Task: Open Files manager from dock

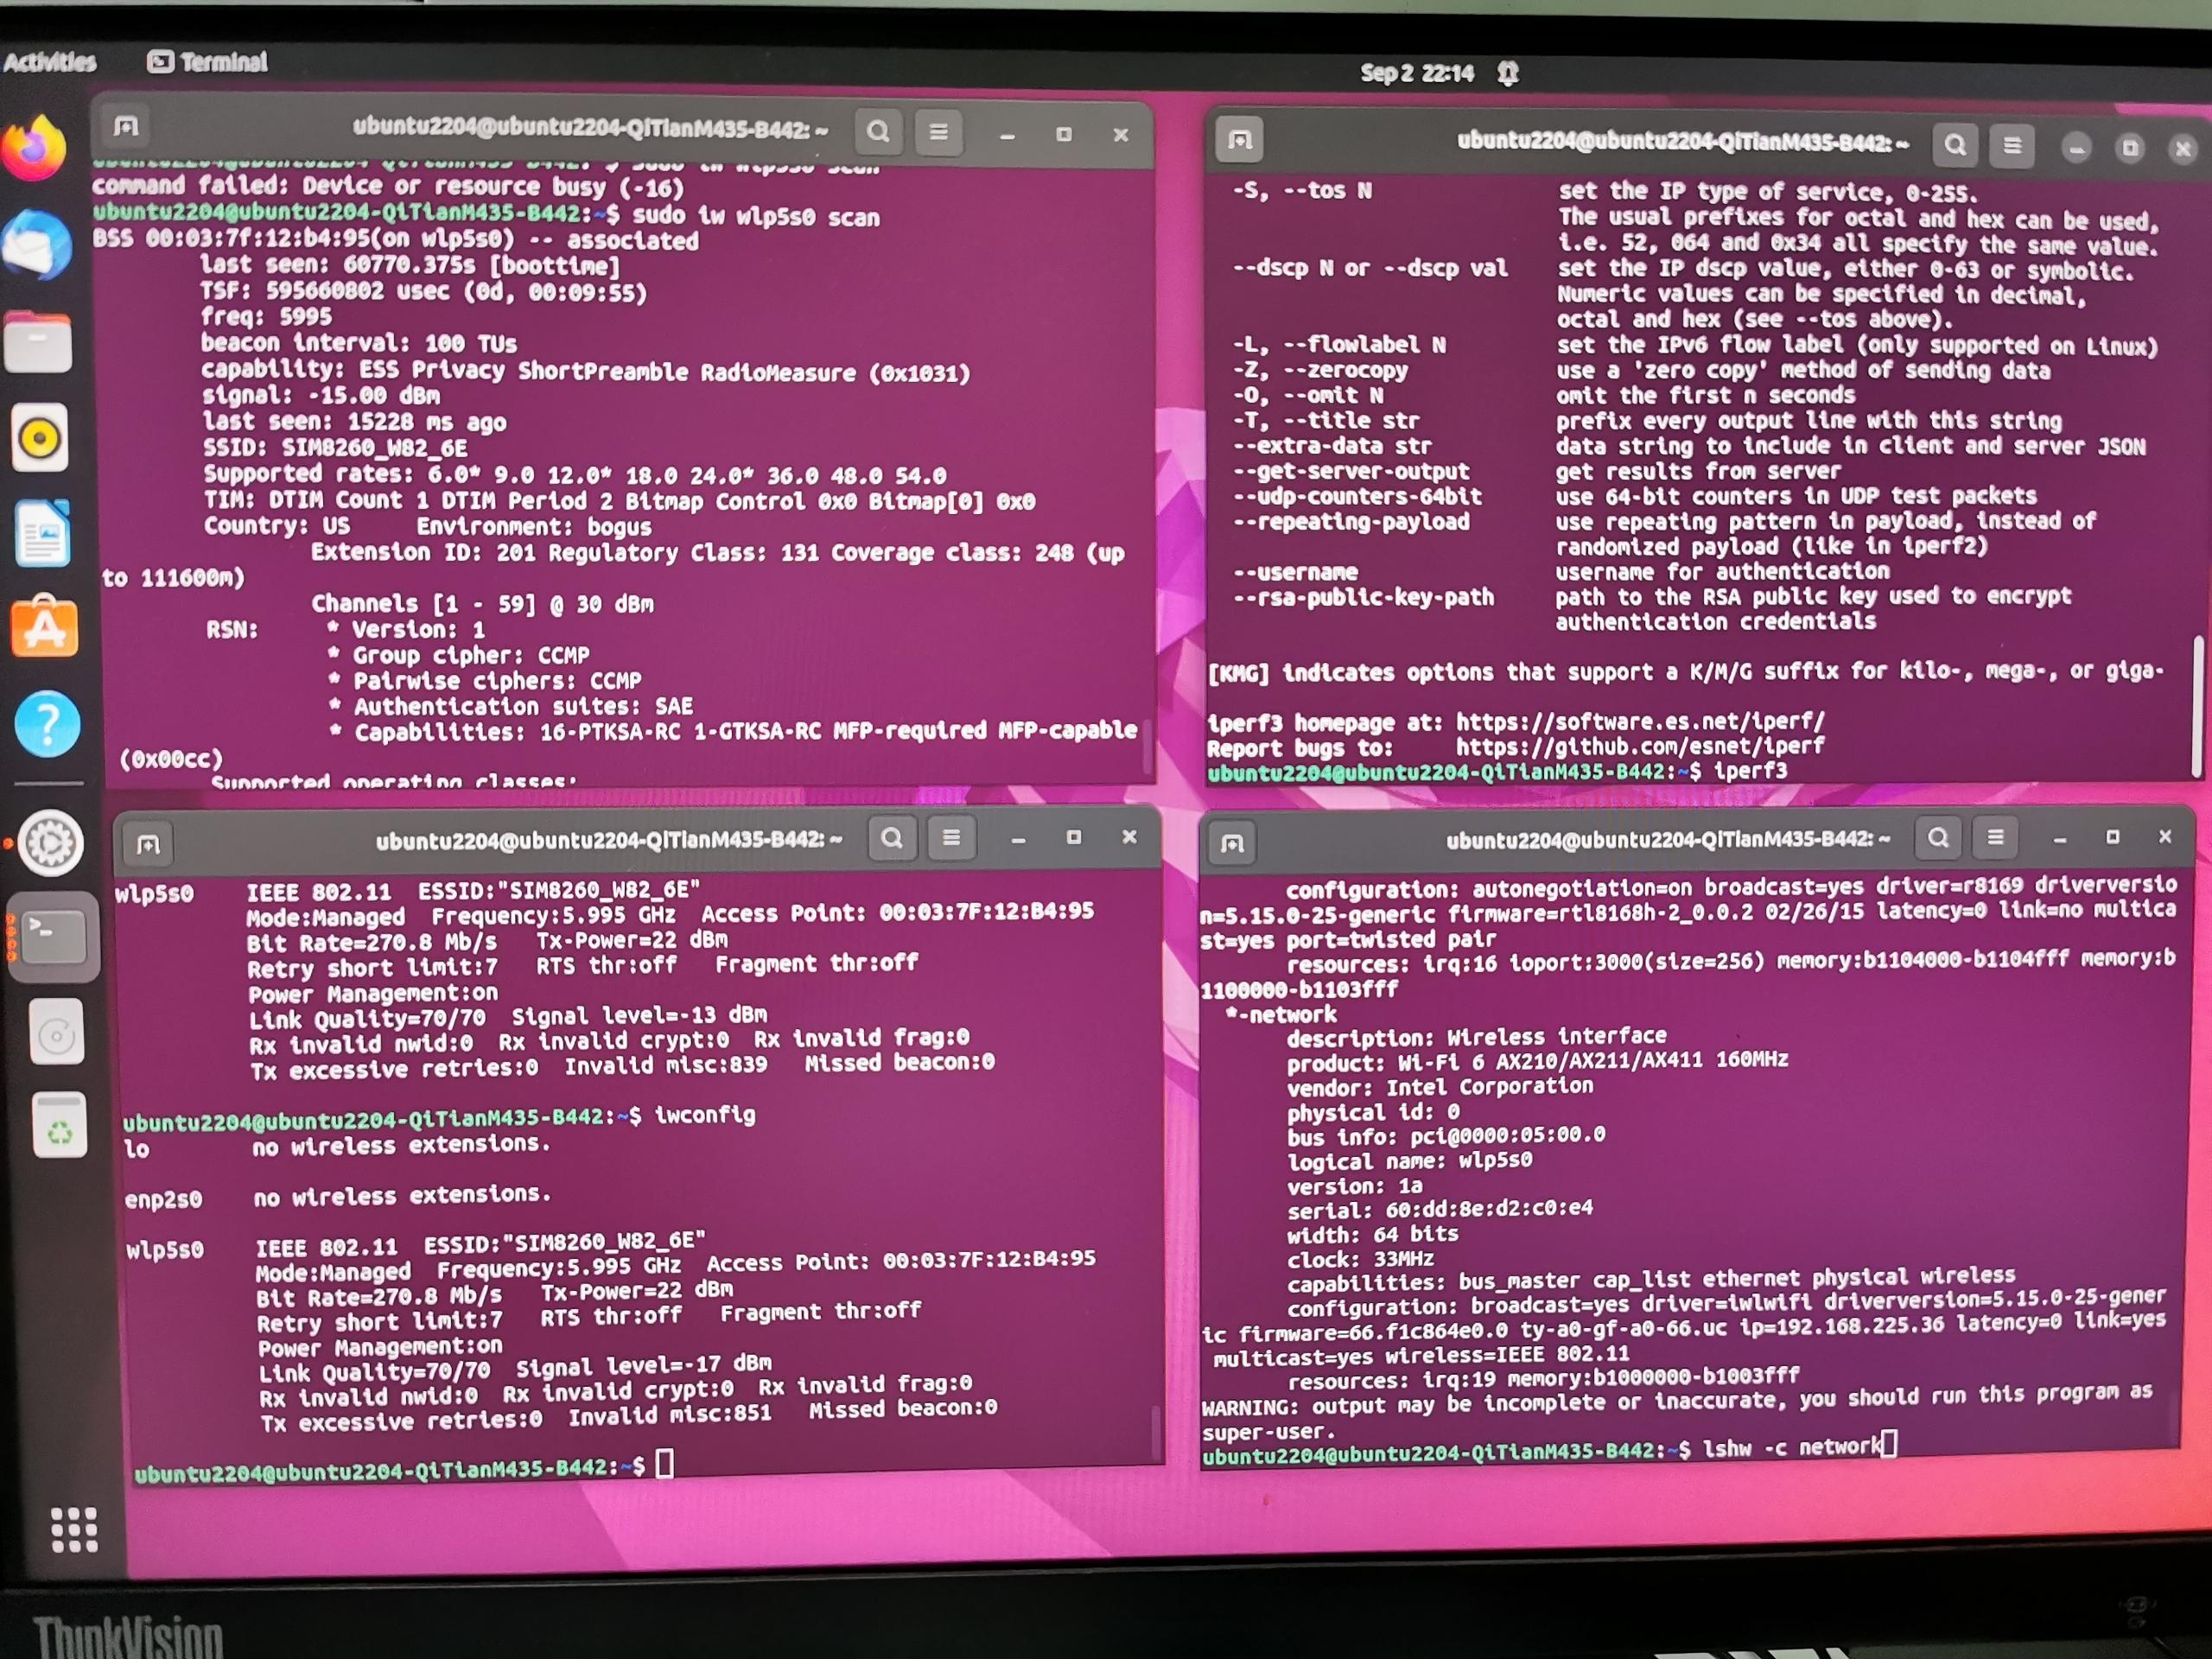Action: click(x=38, y=342)
